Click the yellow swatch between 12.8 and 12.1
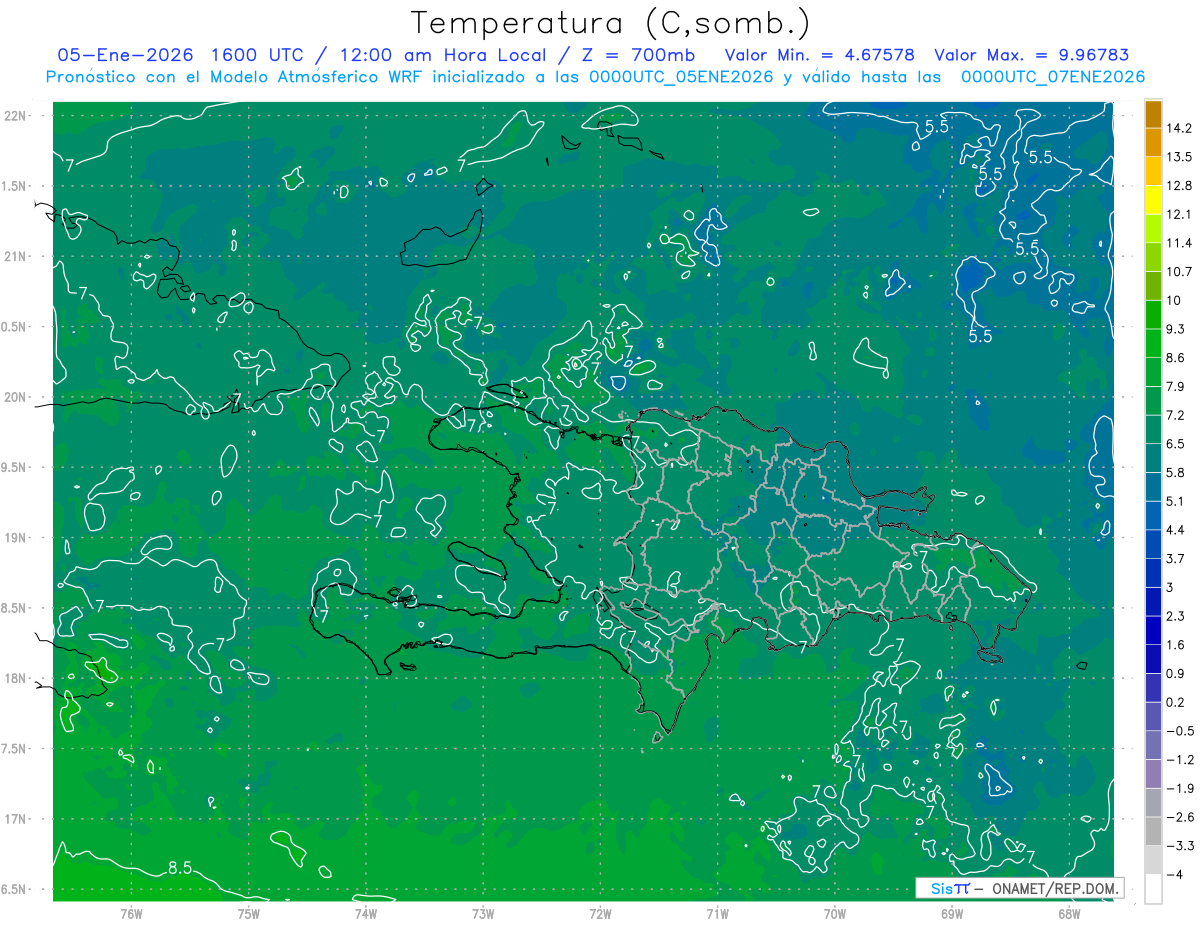This screenshot has width=1200, height=927. [x=1153, y=200]
